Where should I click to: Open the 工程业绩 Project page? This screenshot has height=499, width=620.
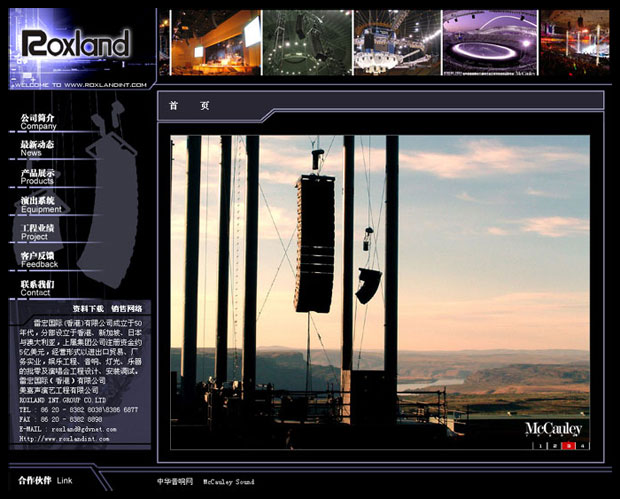click(38, 232)
